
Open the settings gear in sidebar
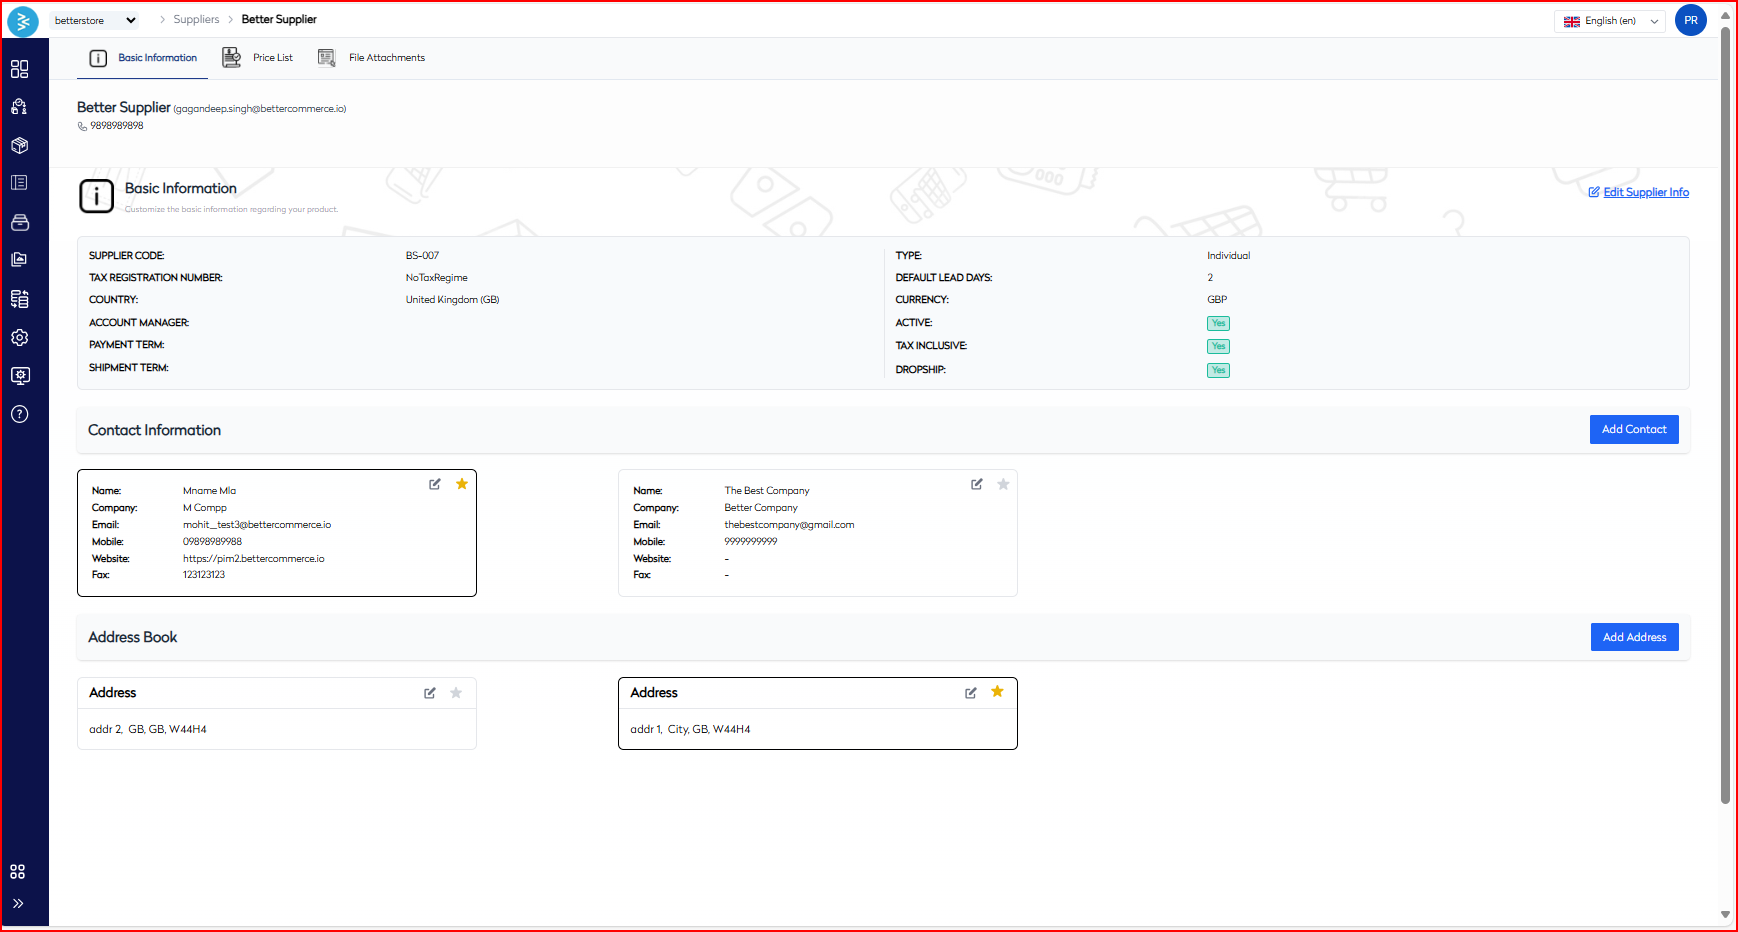pyautogui.click(x=19, y=338)
